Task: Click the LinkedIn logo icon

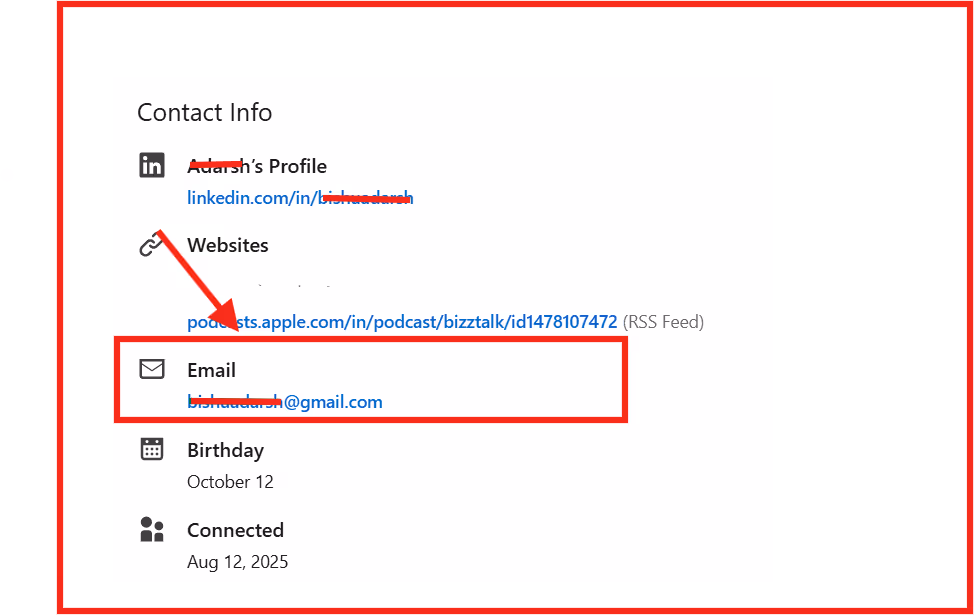Action: 152,165
